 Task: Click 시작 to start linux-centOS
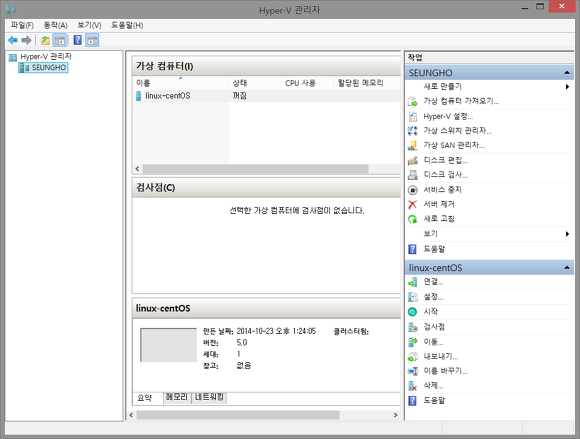click(x=431, y=312)
